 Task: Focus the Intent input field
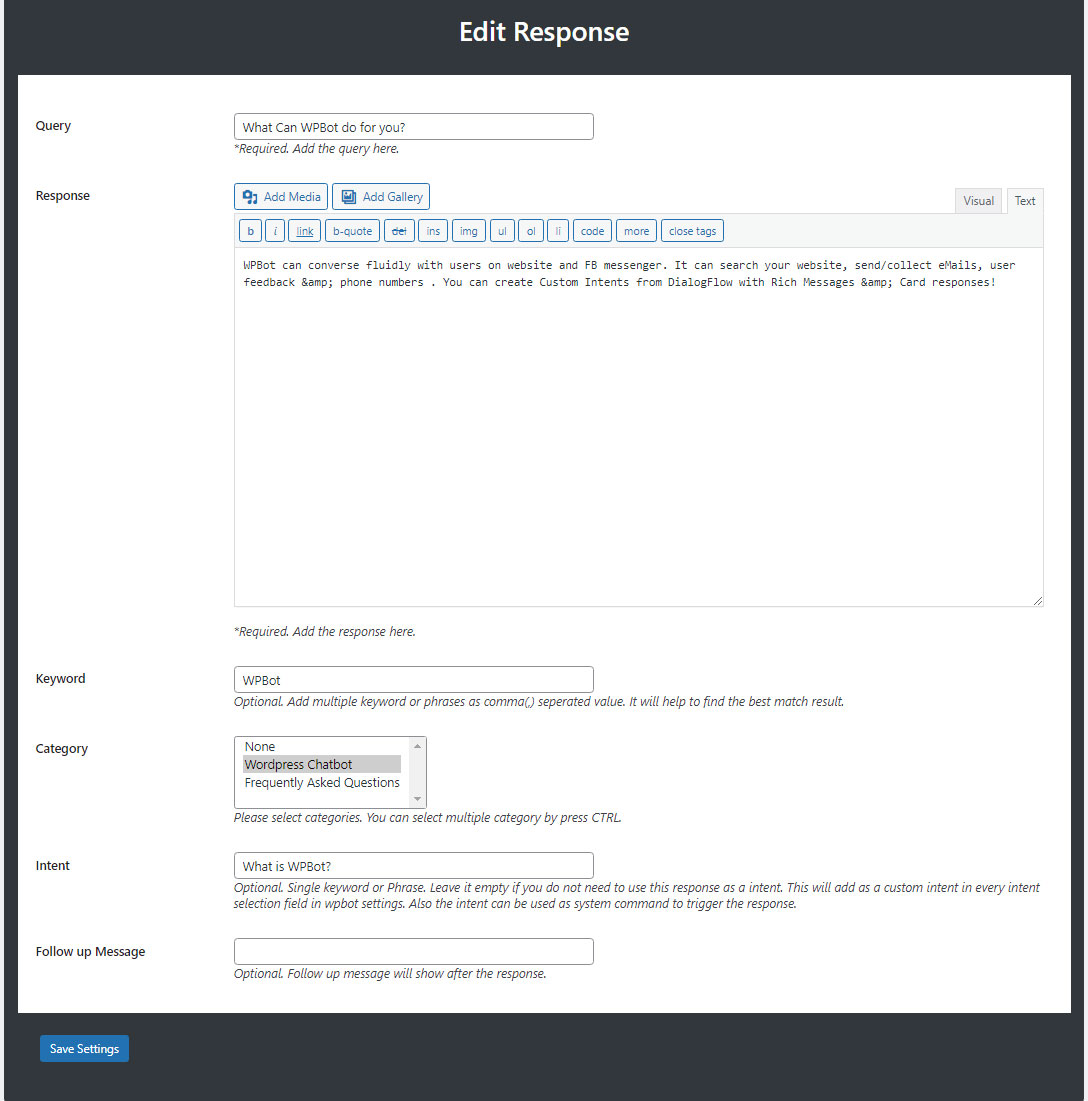414,866
